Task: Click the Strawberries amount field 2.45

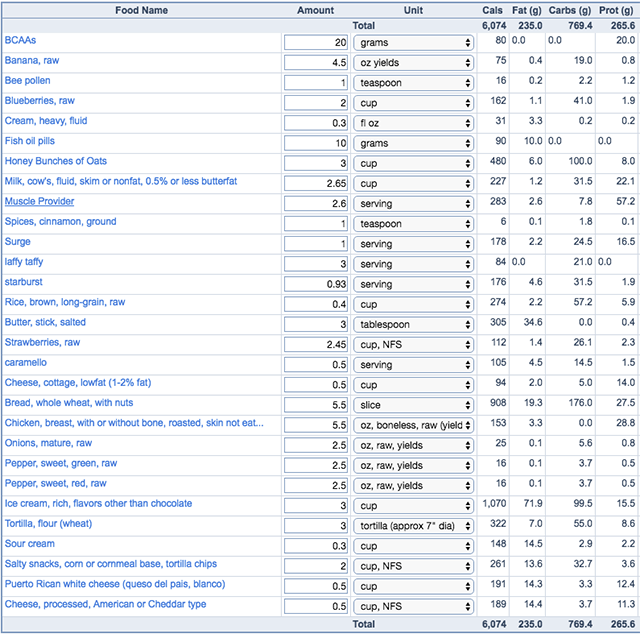Action: (316, 345)
